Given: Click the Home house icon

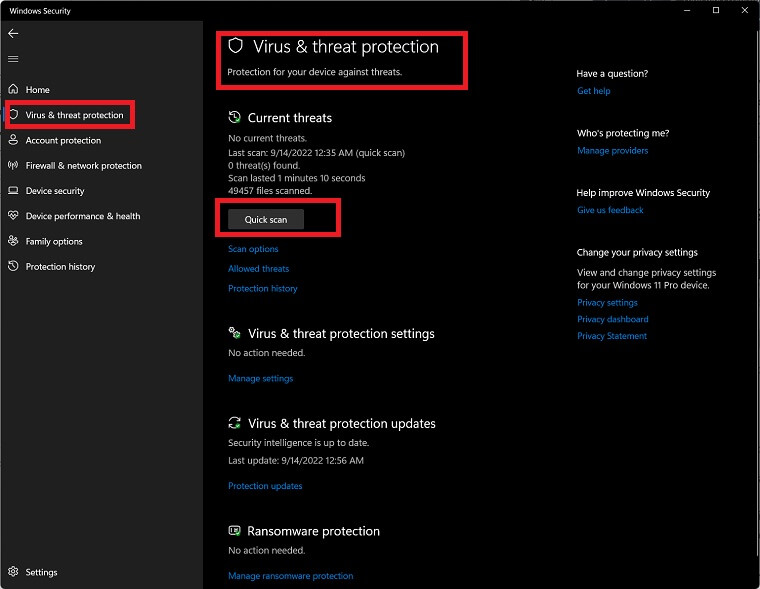Looking at the screenshot, I should pyautogui.click(x=13, y=89).
